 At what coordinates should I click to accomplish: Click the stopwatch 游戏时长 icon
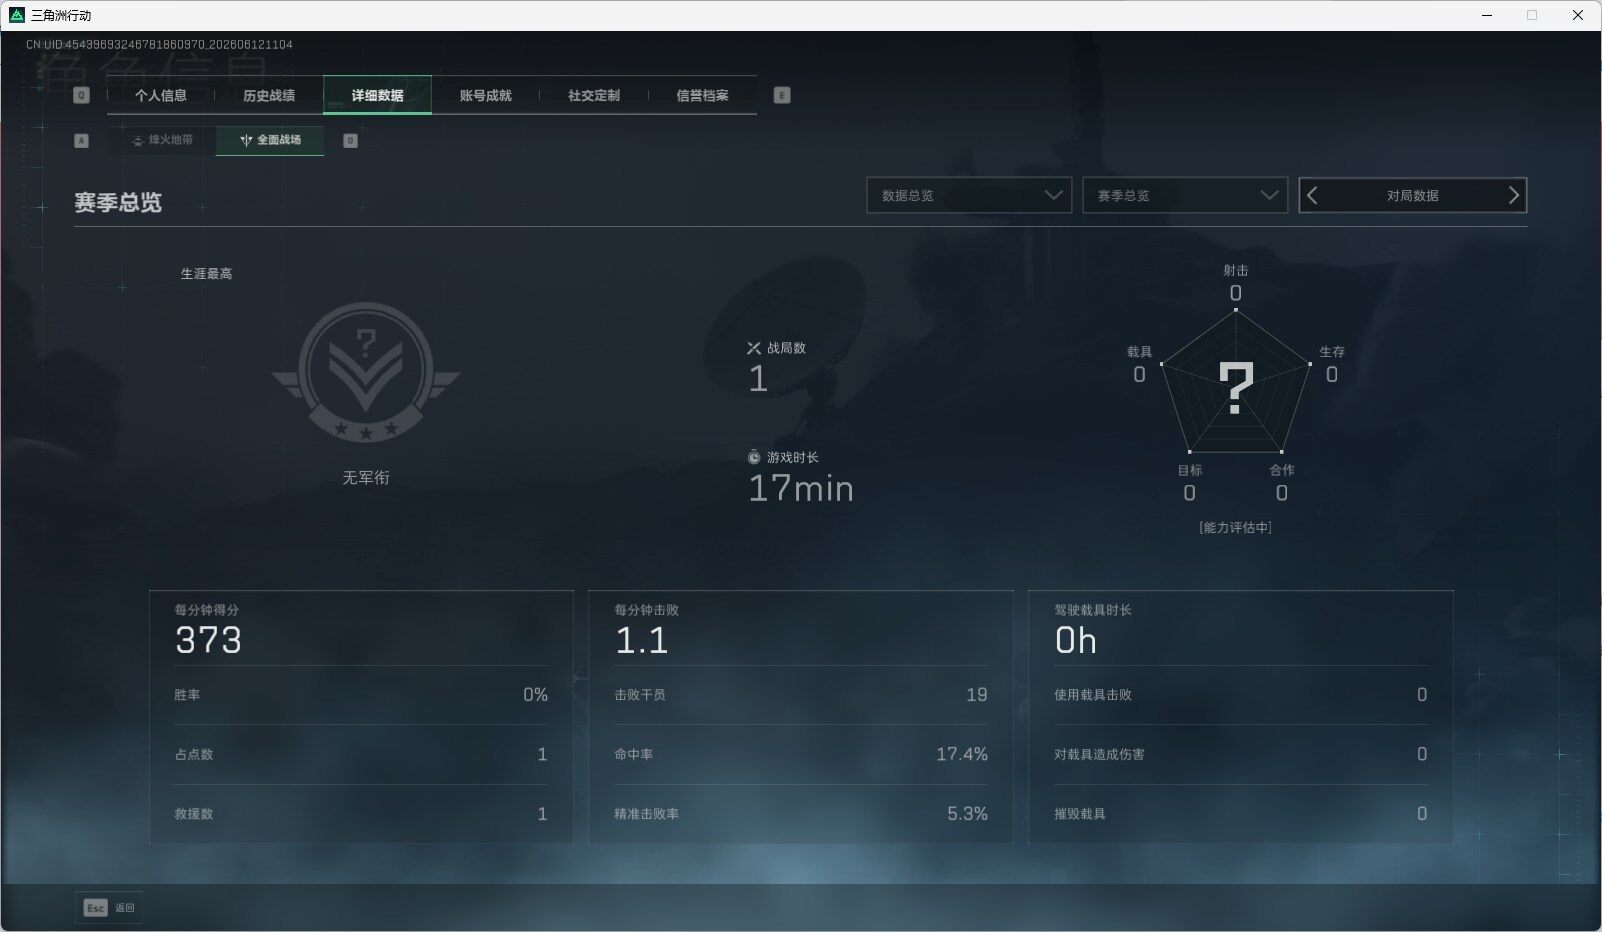(754, 457)
